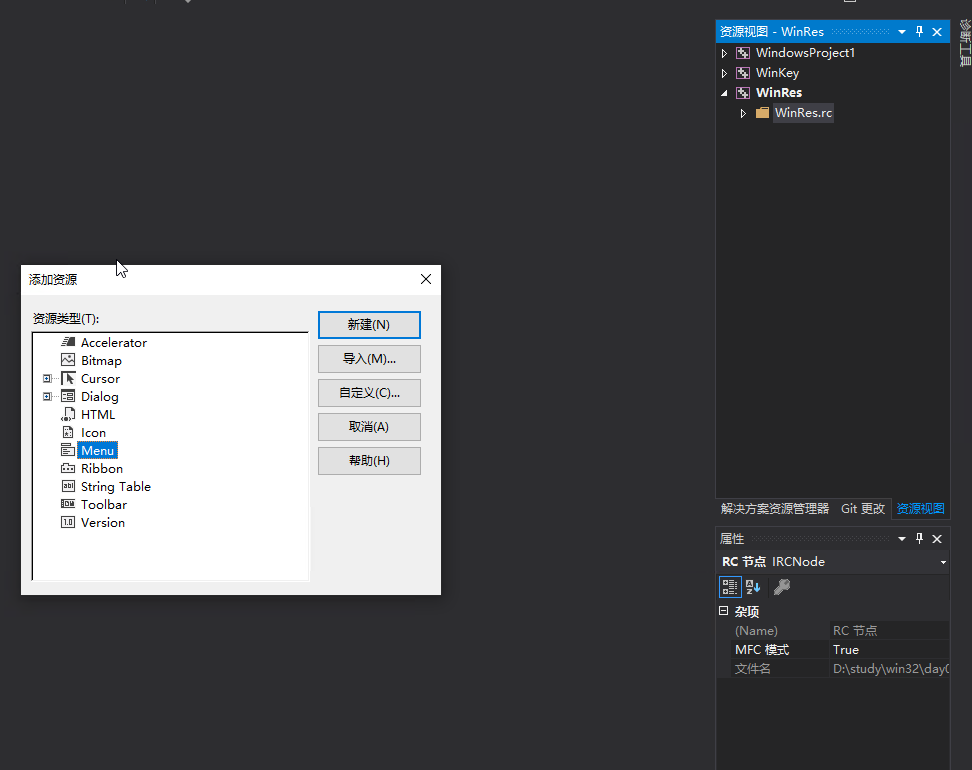Click the 帮助(H) button
Viewport: 972px width, 770px height.
[x=369, y=461]
